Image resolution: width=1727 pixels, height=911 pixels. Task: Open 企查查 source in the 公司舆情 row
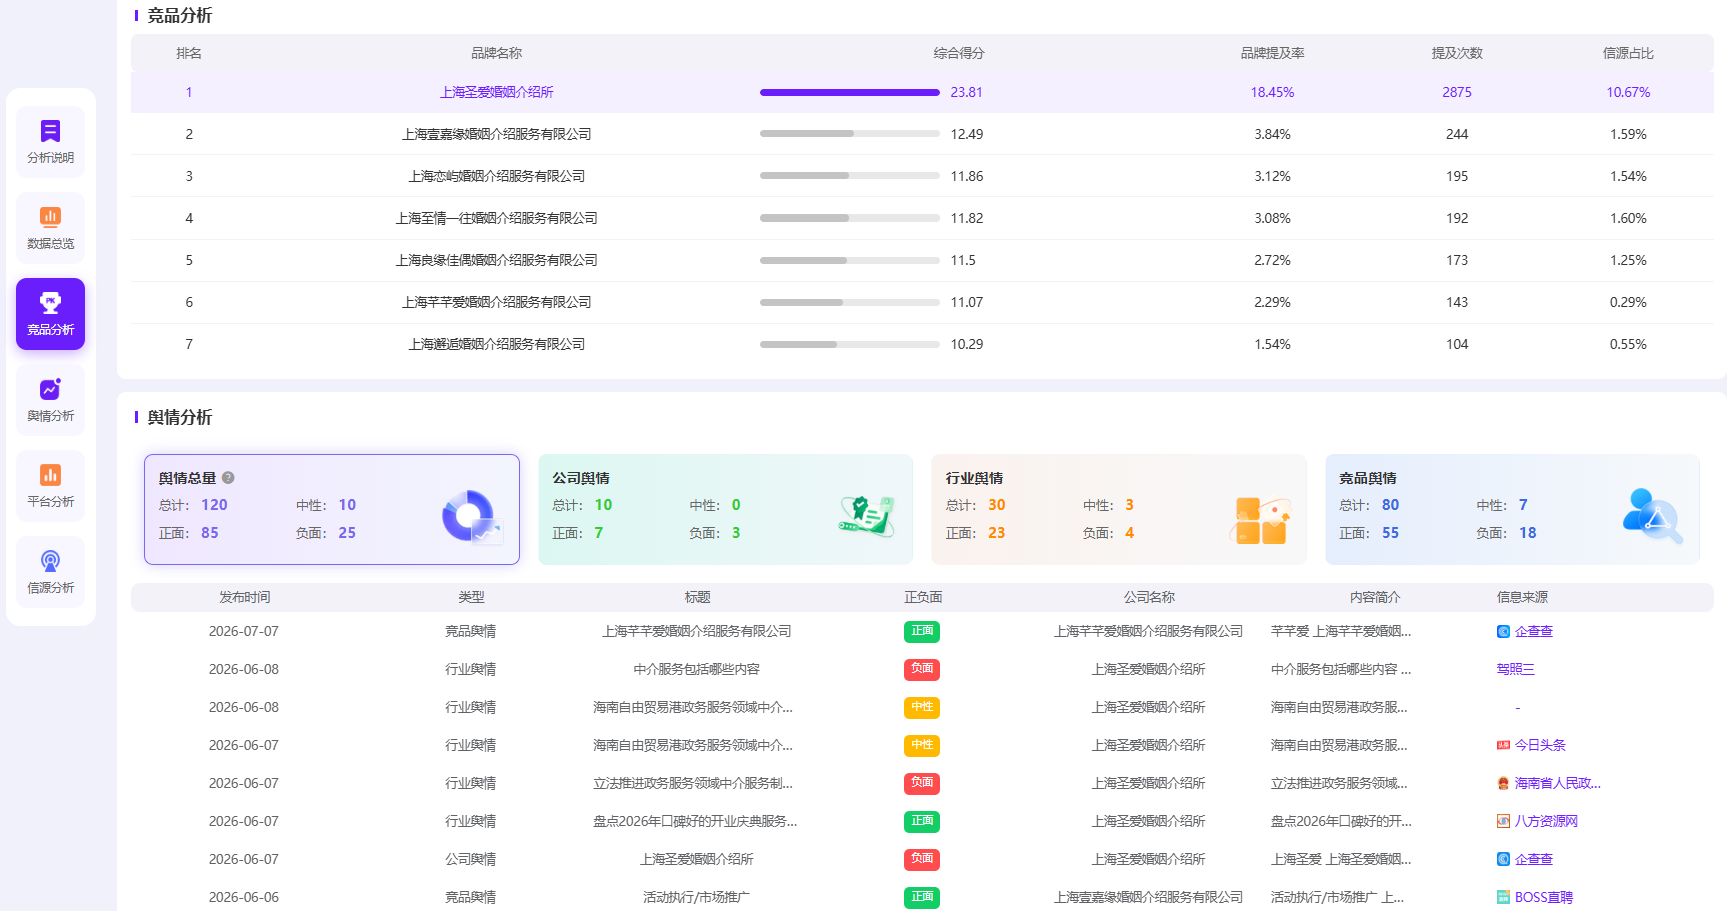pyautogui.click(x=1533, y=859)
